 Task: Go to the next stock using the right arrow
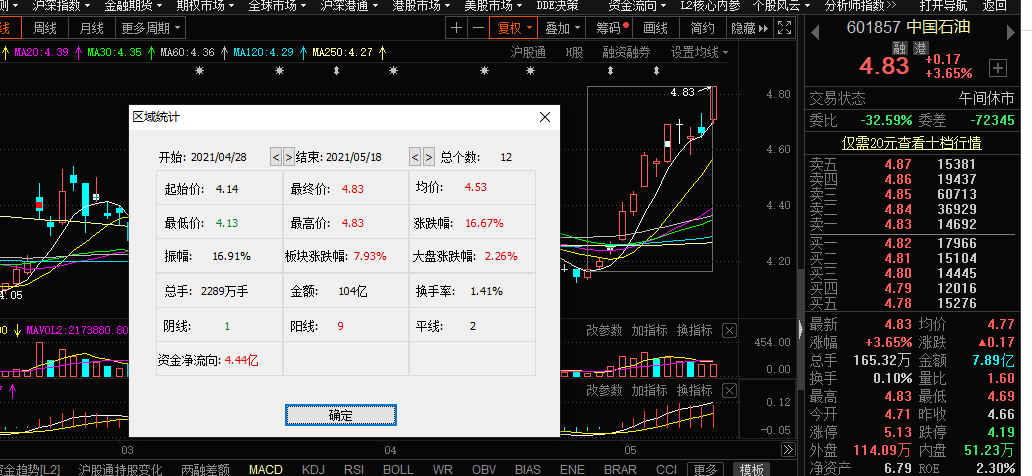coord(1010,32)
